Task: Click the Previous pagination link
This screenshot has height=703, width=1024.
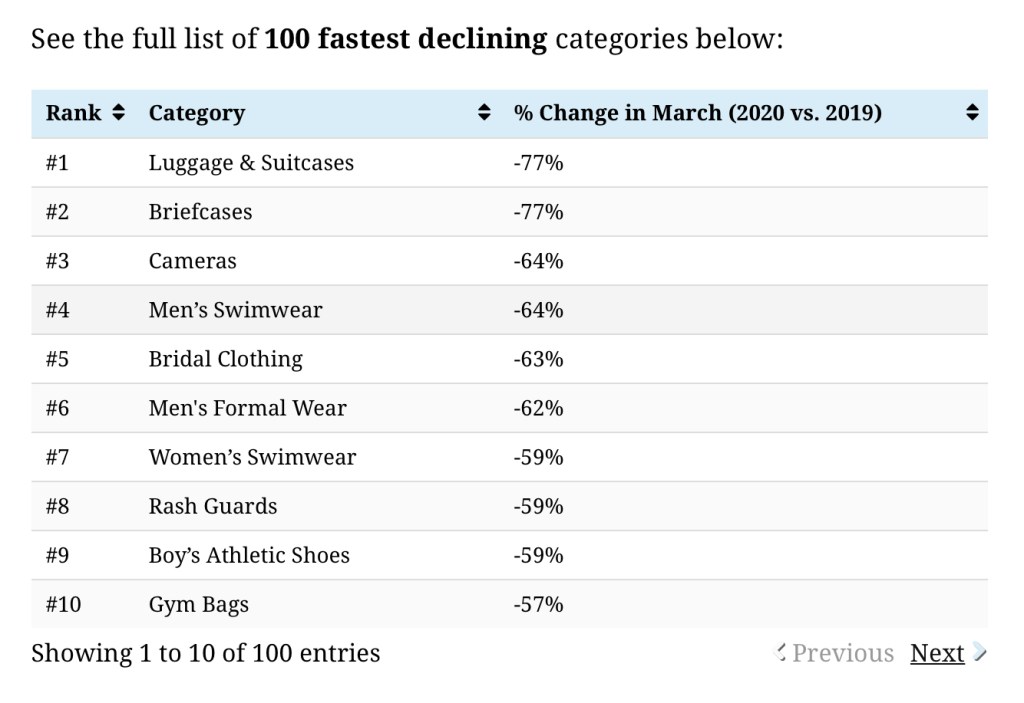Action: coord(842,653)
